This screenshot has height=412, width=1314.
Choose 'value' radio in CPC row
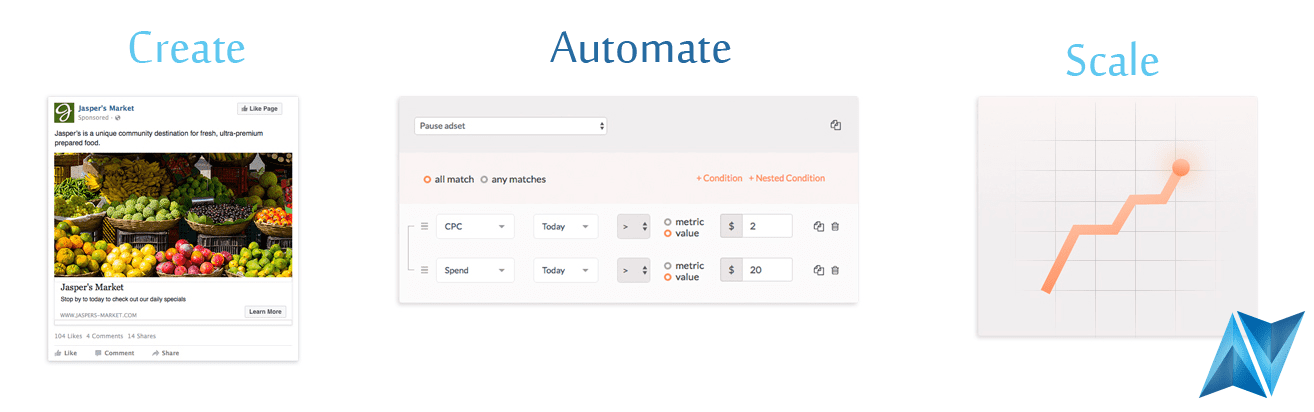point(667,233)
